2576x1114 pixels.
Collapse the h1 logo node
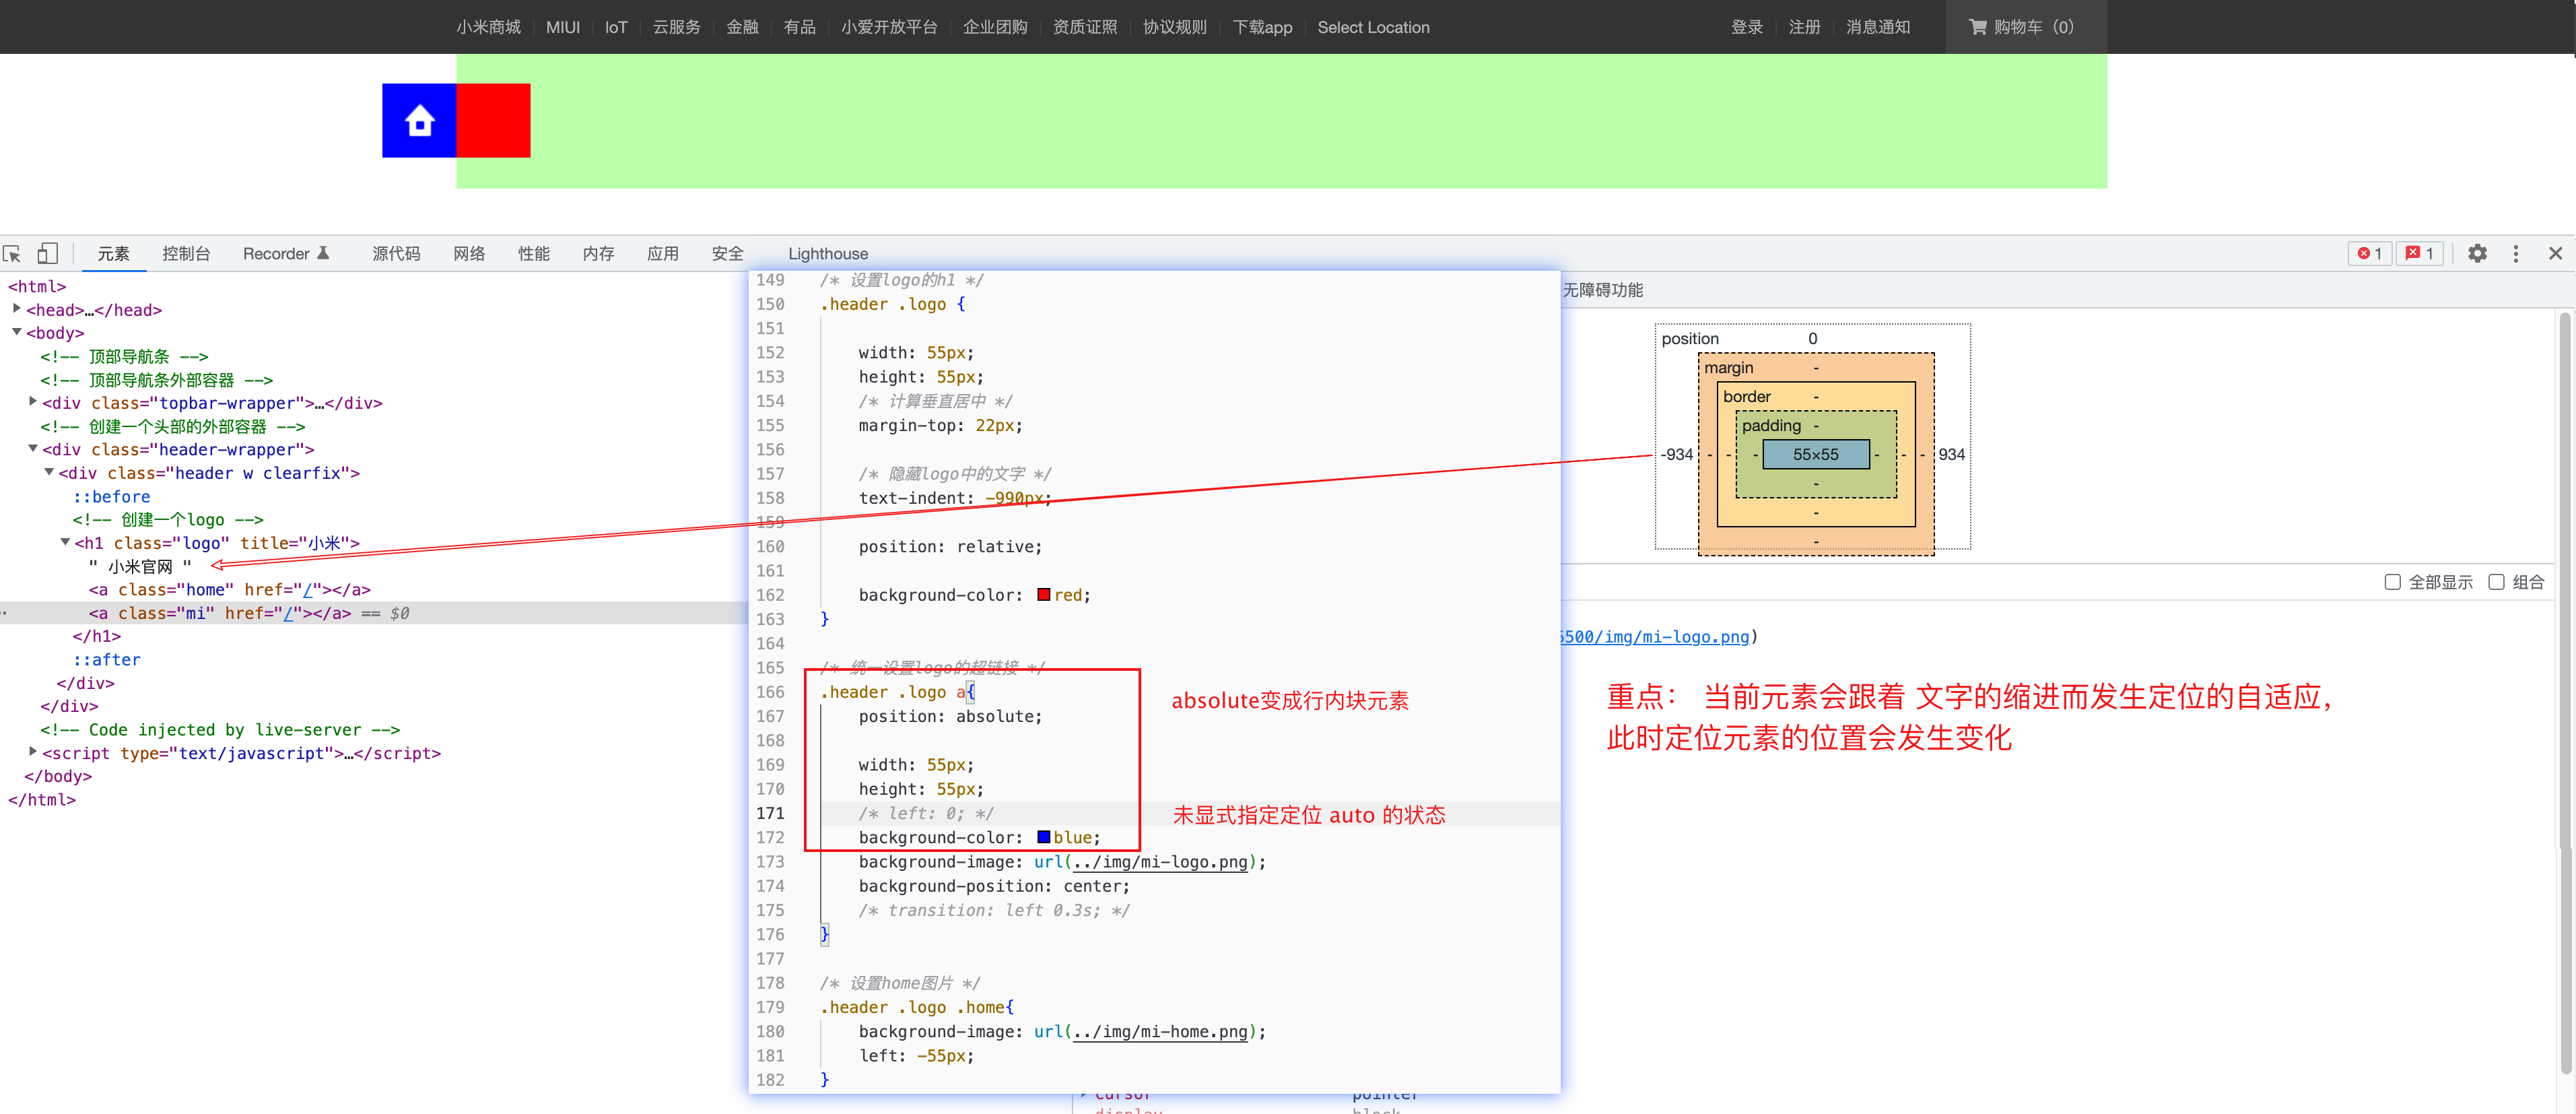pos(65,542)
